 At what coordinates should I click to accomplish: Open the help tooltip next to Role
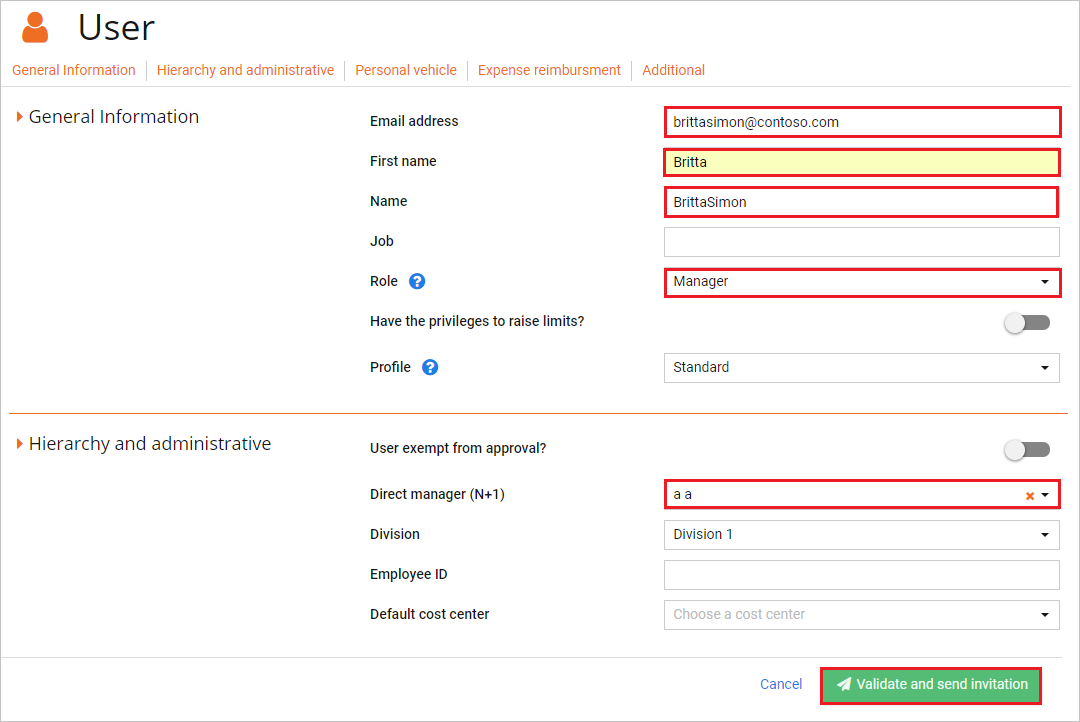point(416,281)
